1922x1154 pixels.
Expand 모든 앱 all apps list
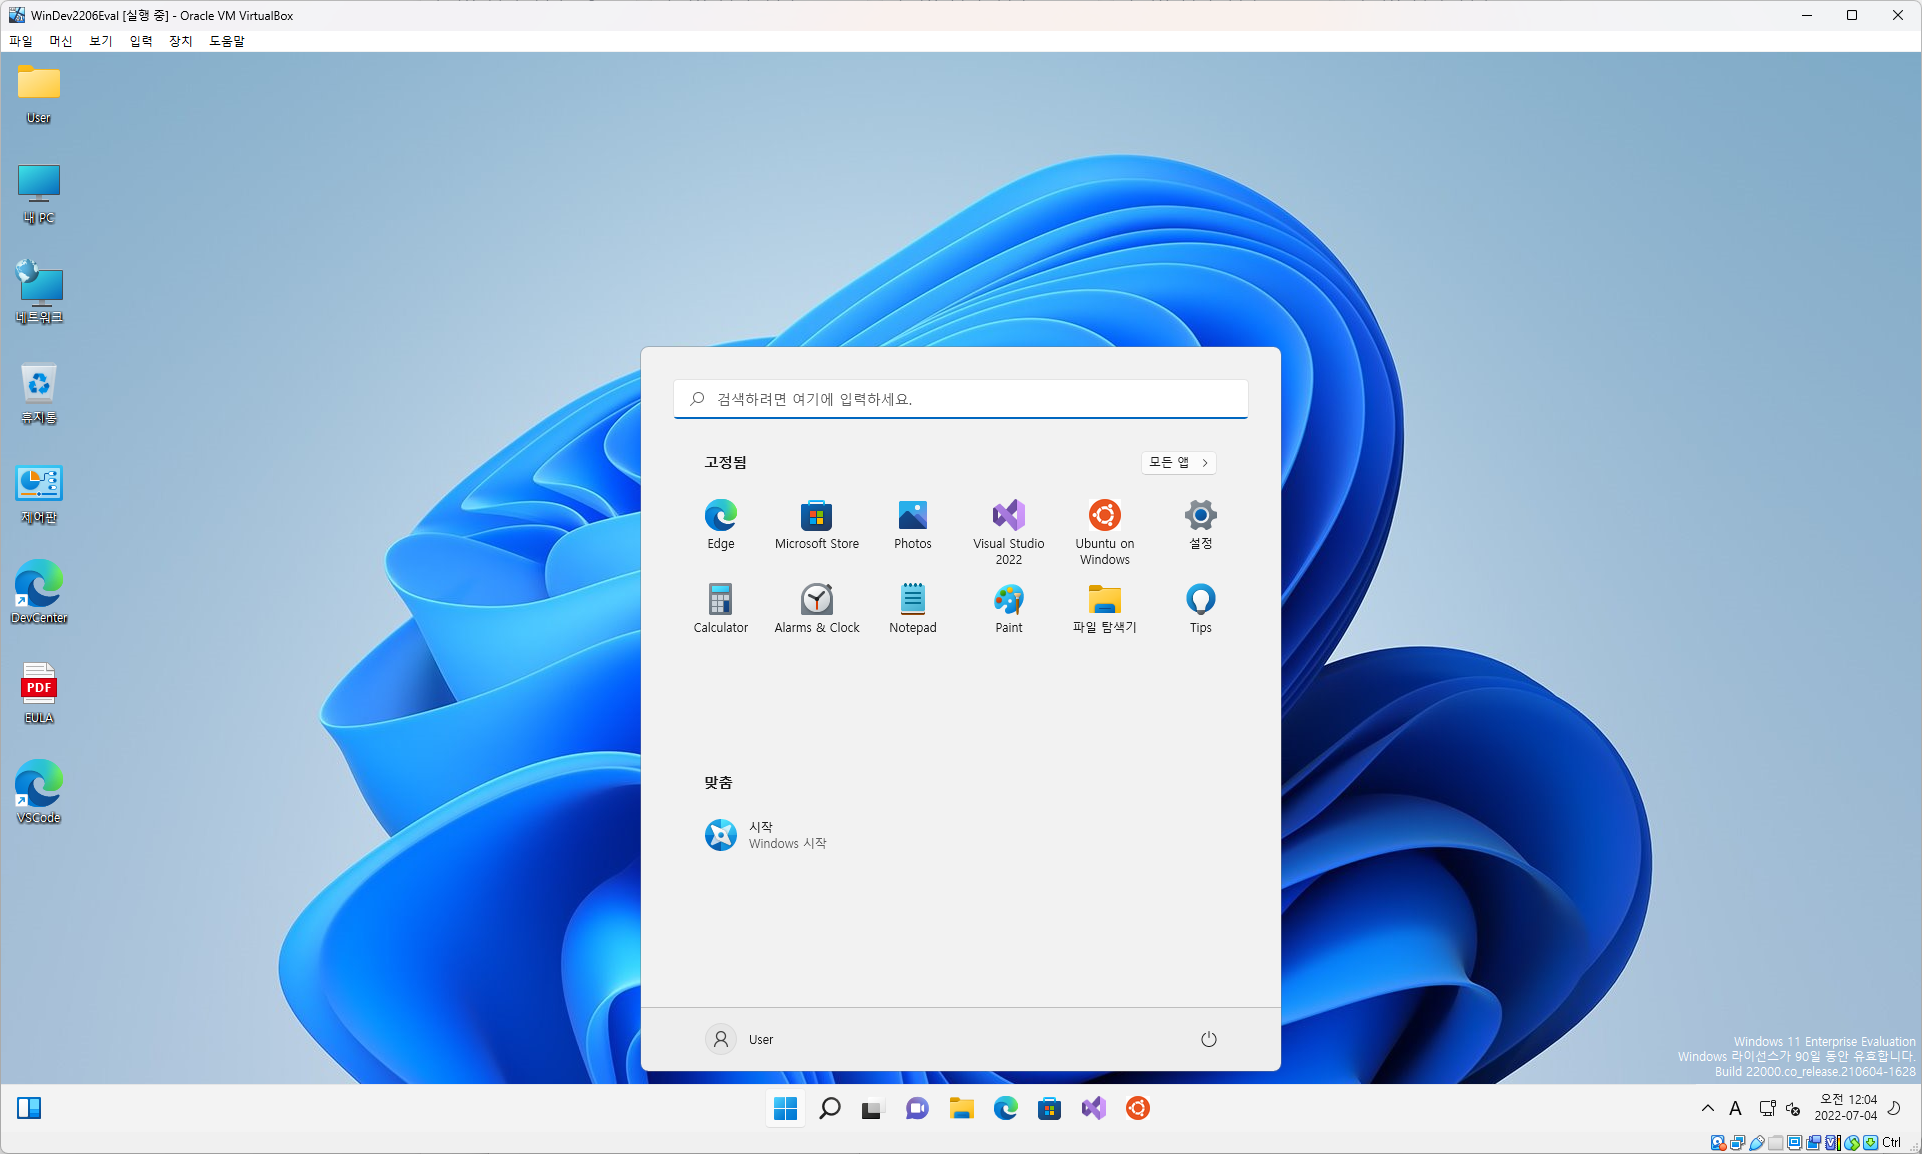coord(1178,462)
